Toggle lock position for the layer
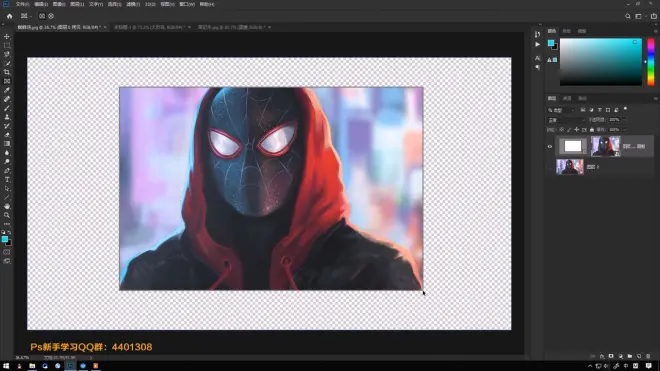This screenshot has width=660, height=371. [577, 130]
